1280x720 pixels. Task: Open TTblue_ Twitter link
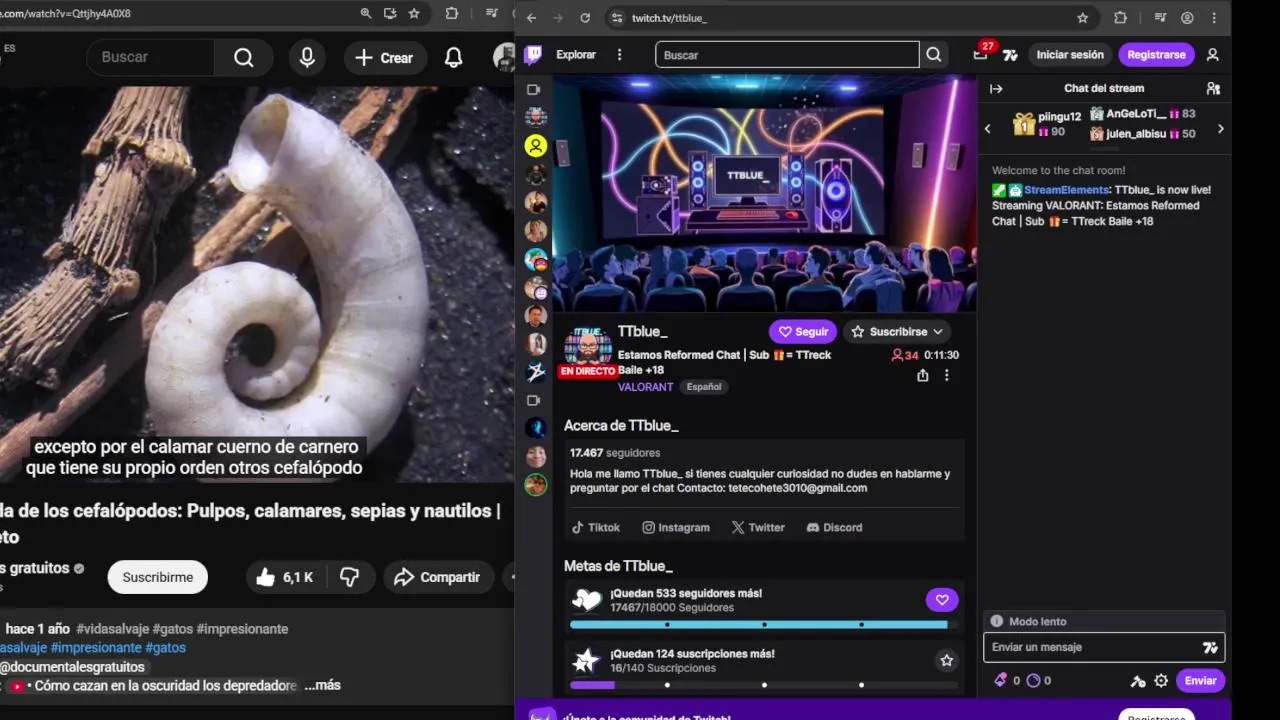pos(758,527)
